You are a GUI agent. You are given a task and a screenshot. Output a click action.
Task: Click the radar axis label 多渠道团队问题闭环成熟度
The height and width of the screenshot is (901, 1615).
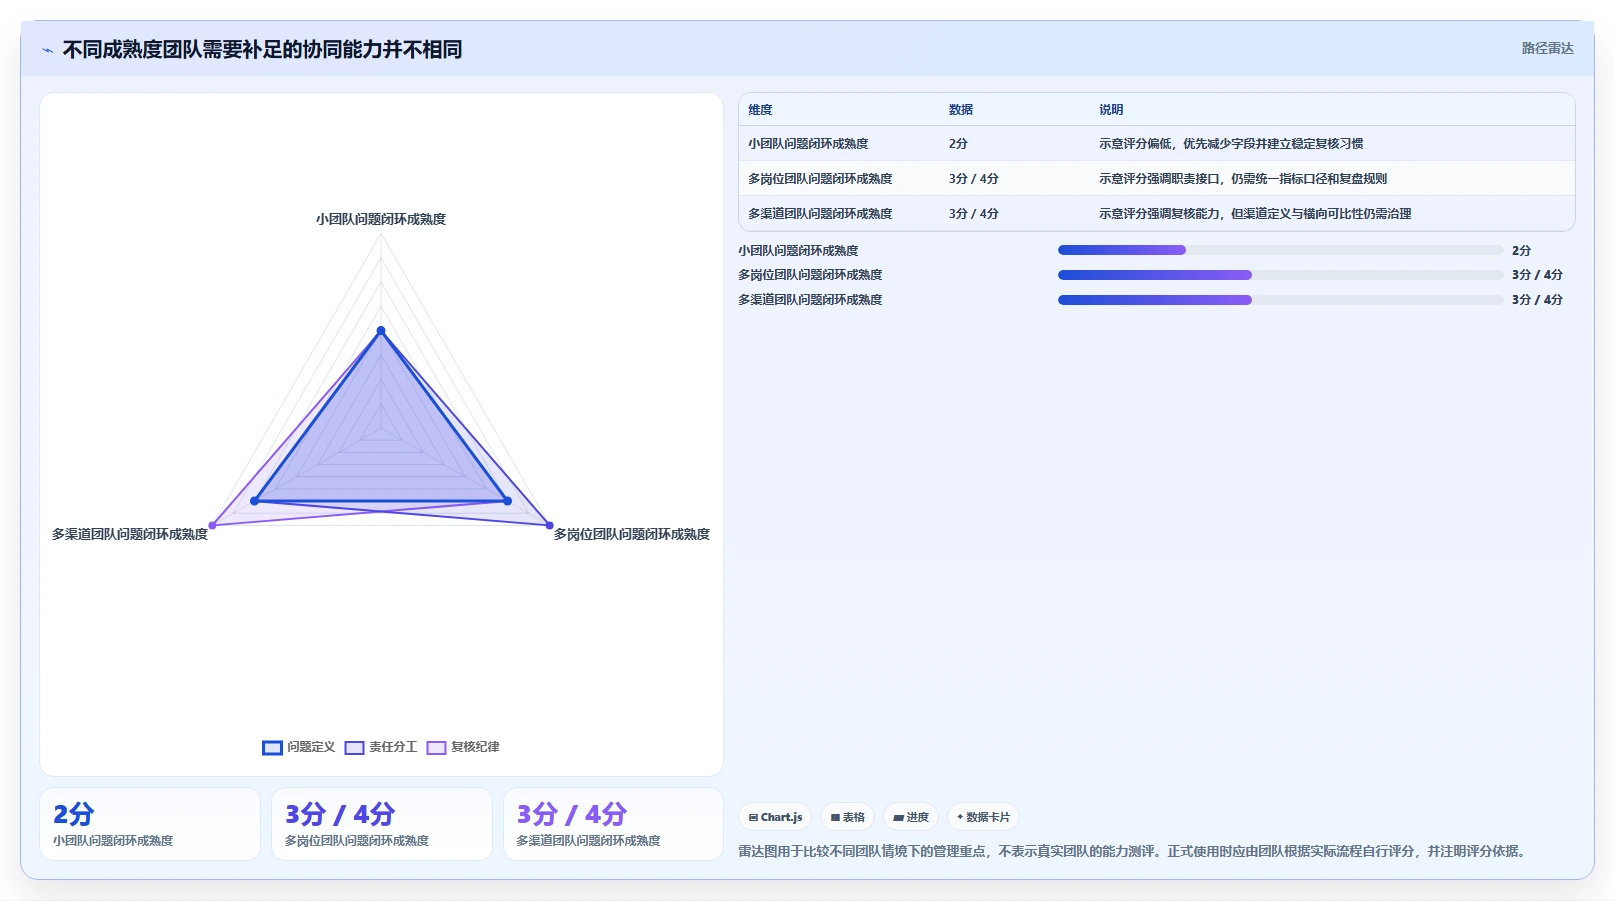[x=130, y=534]
